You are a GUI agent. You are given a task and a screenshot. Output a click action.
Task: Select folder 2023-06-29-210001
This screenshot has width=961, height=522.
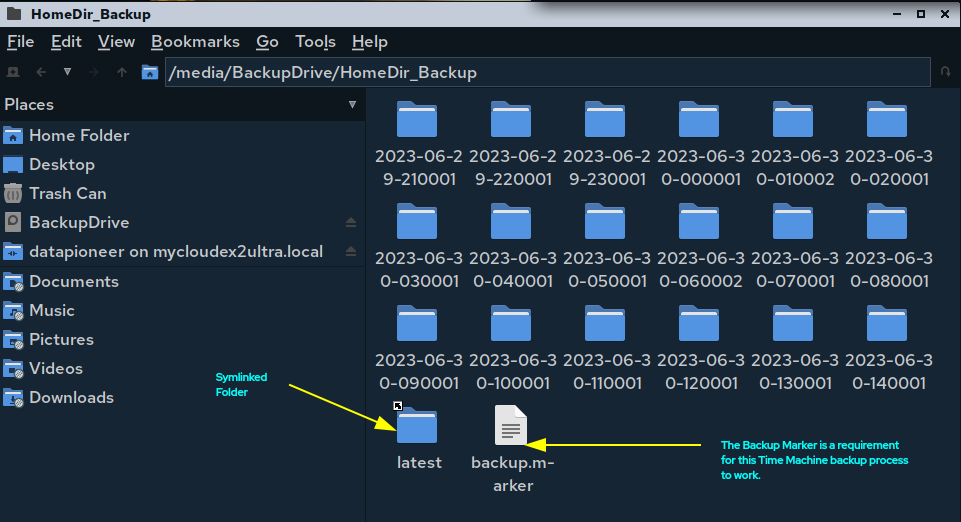(418, 144)
